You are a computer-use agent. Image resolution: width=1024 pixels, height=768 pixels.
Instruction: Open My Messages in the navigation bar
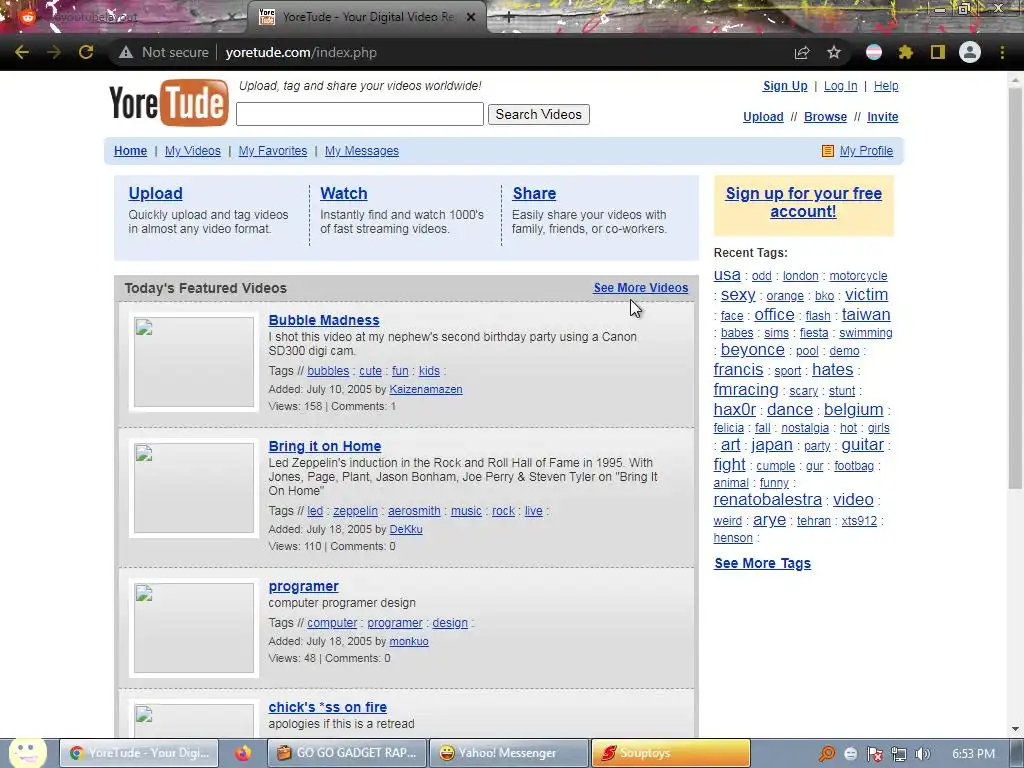(362, 151)
